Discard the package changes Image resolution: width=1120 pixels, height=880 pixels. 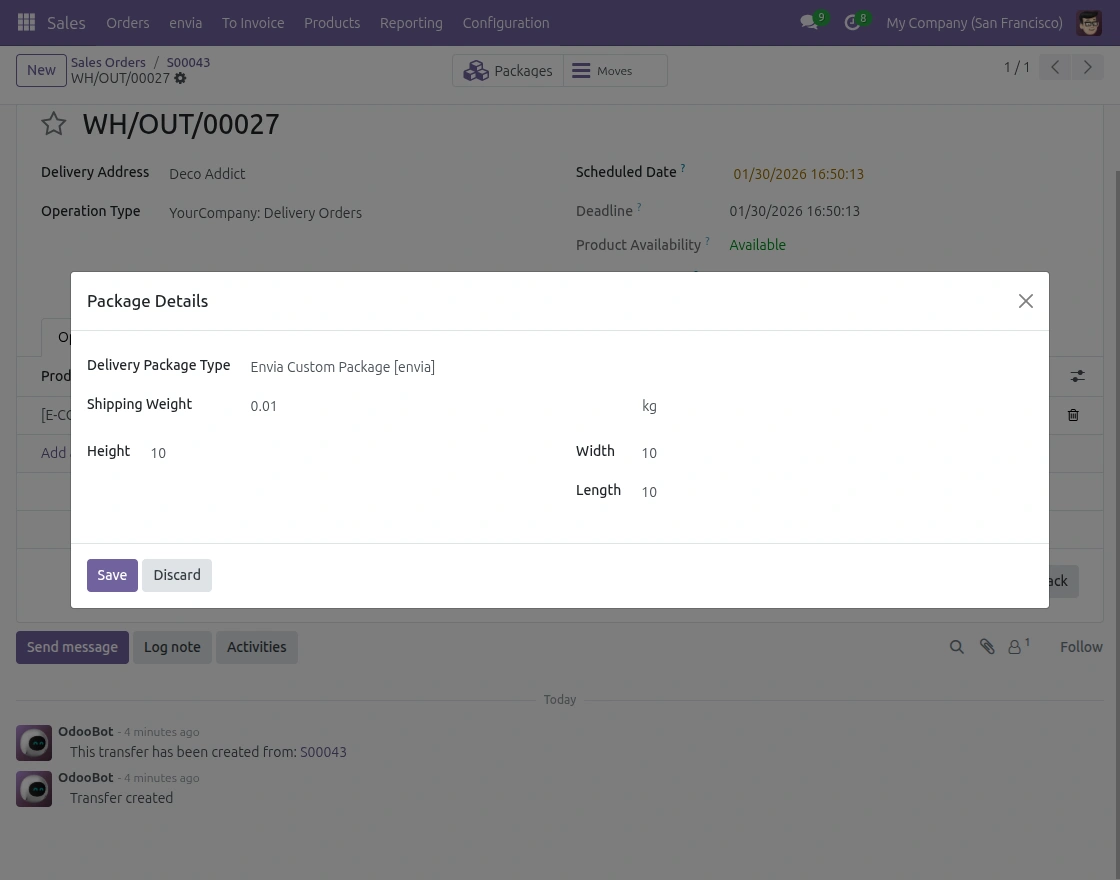point(177,575)
